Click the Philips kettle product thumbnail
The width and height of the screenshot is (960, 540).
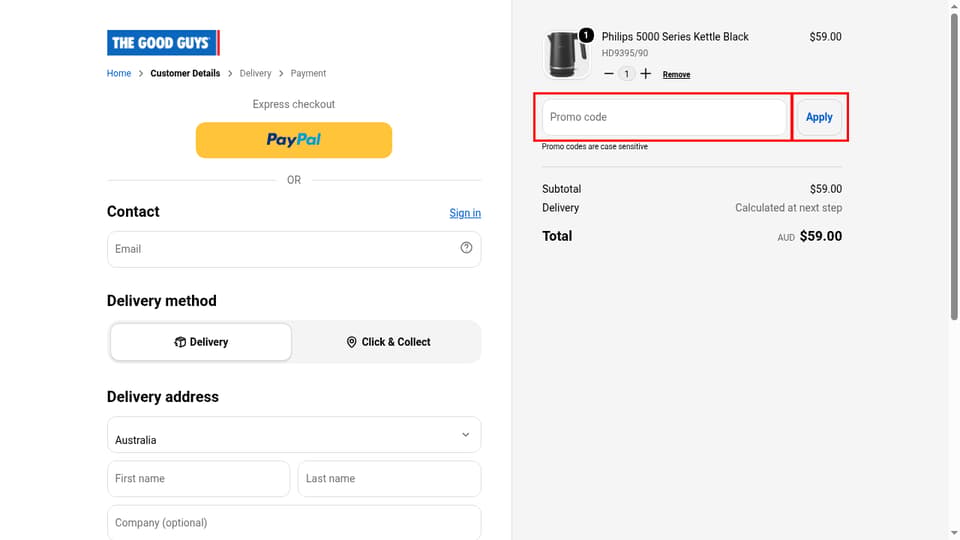pos(565,54)
